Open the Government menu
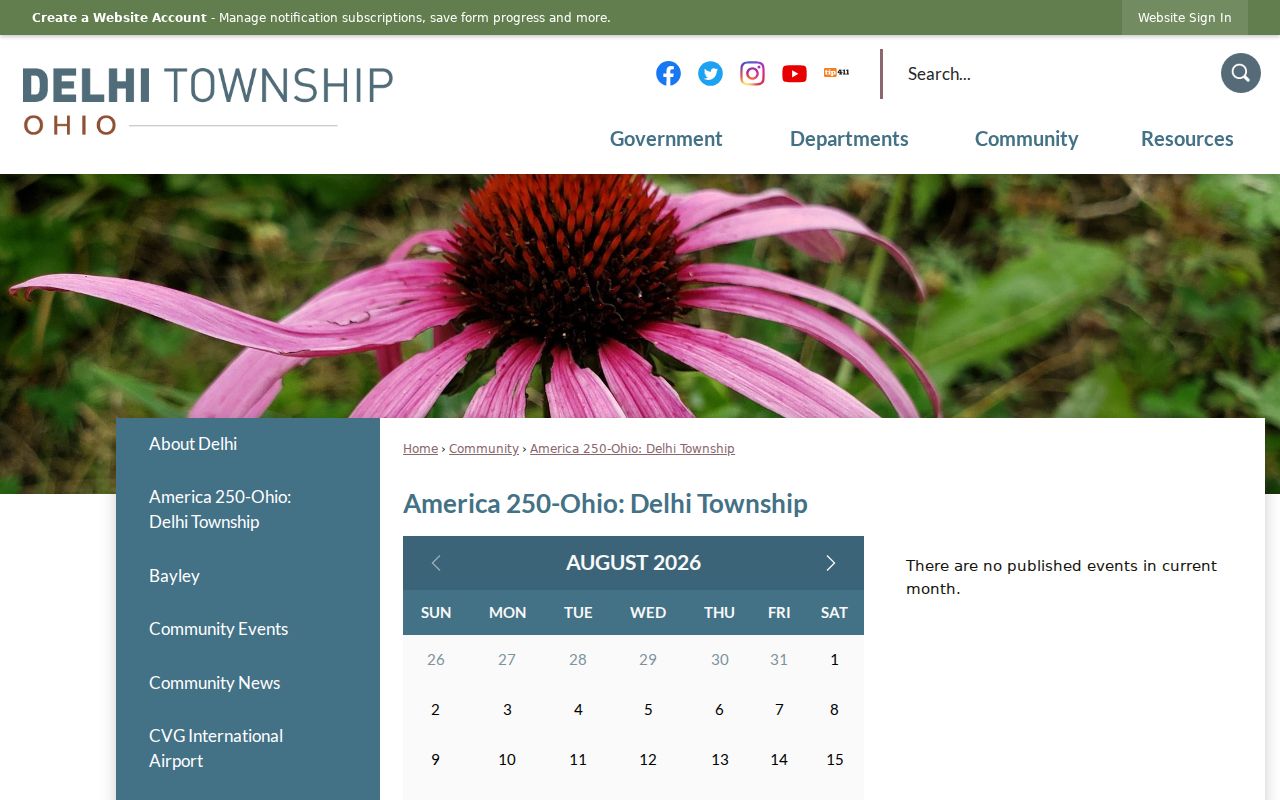Viewport: 1280px width, 800px height. pos(666,139)
